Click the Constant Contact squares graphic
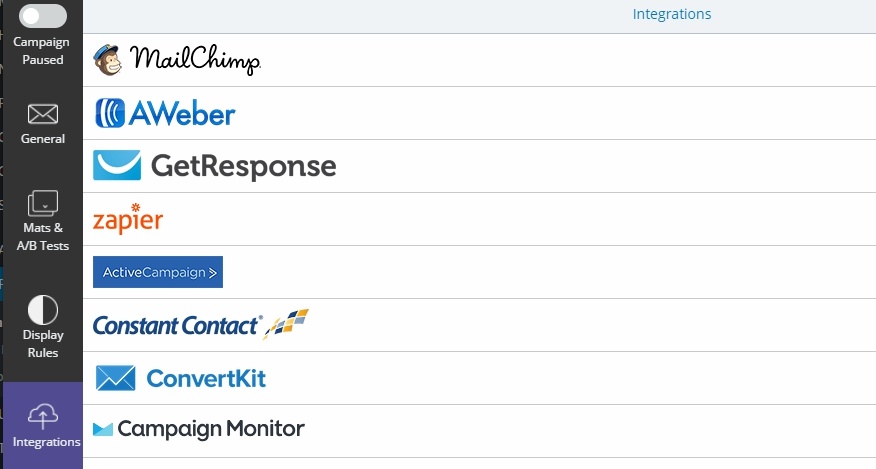876x469 pixels. [x=286, y=324]
